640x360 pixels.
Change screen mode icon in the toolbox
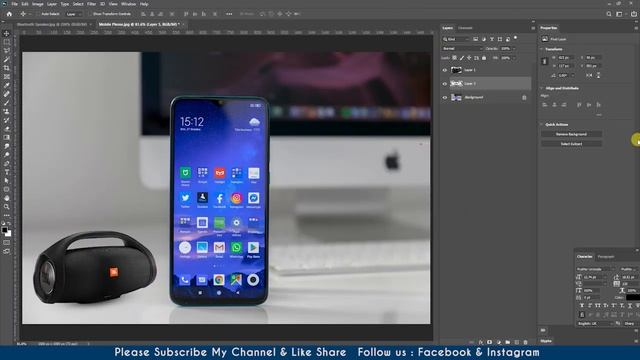[x=7, y=251]
